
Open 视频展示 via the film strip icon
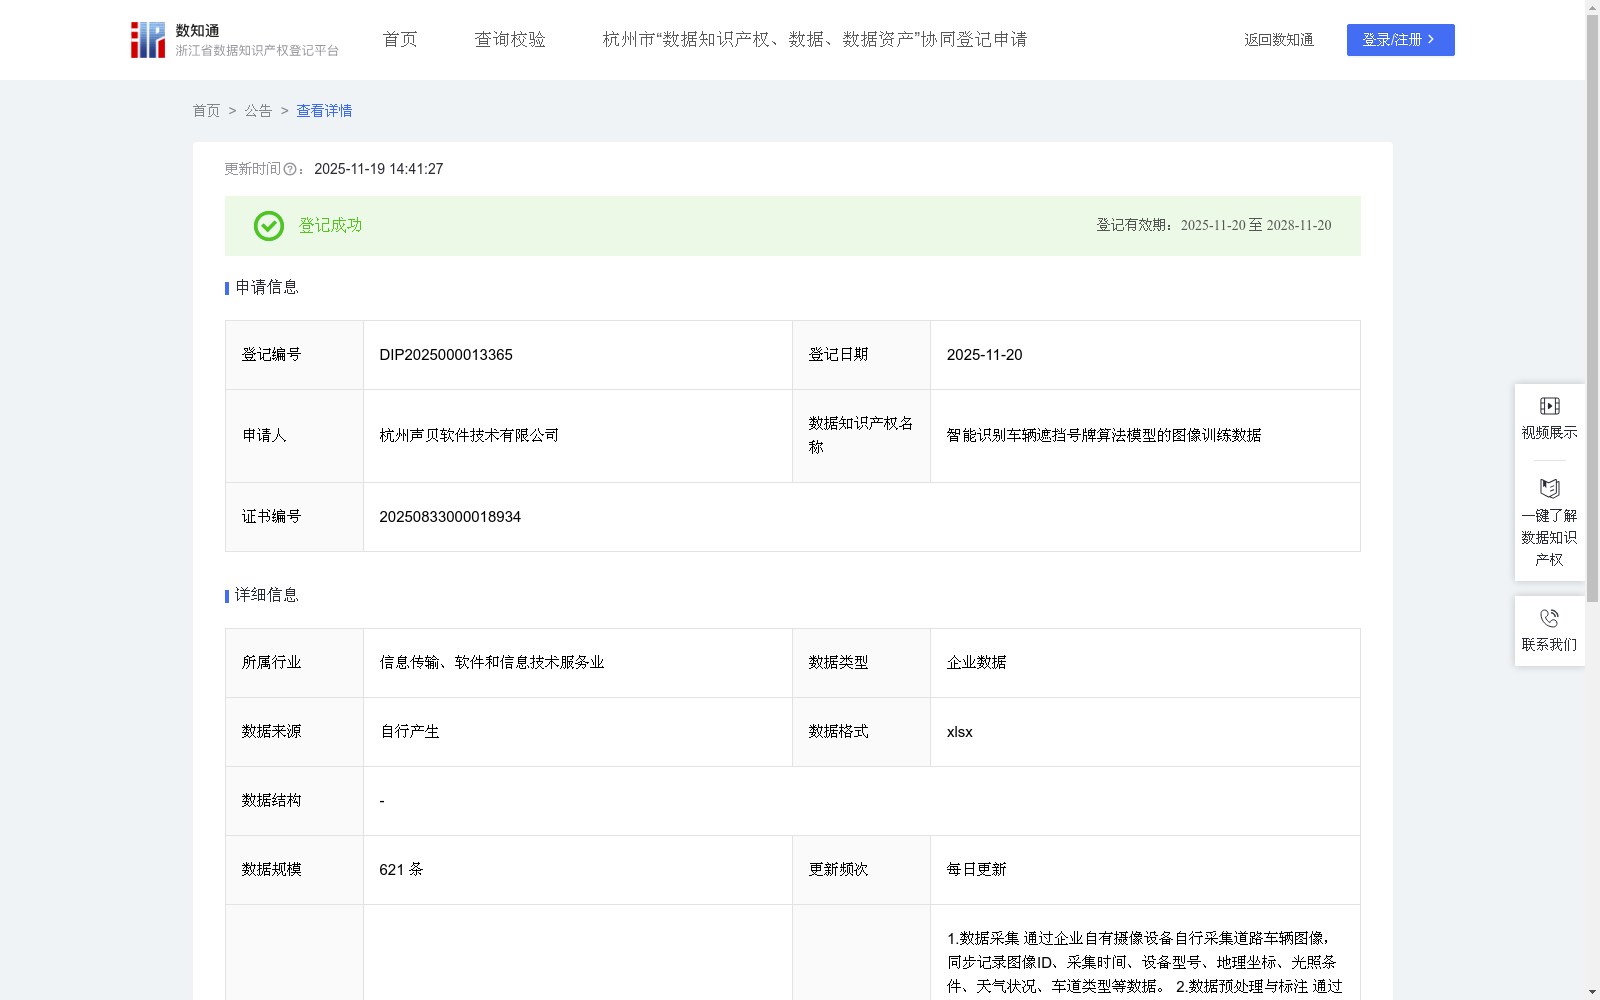click(x=1549, y=406)
